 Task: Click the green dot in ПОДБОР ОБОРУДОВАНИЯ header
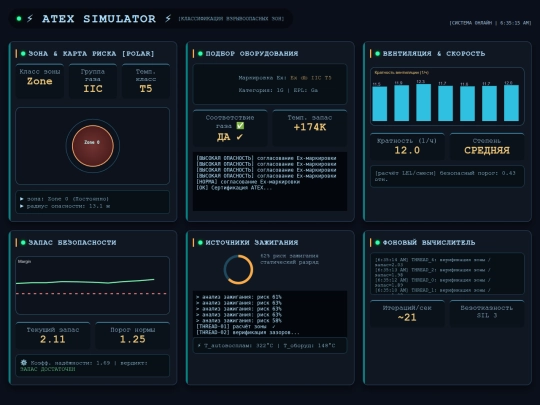[x=200, y=53]
